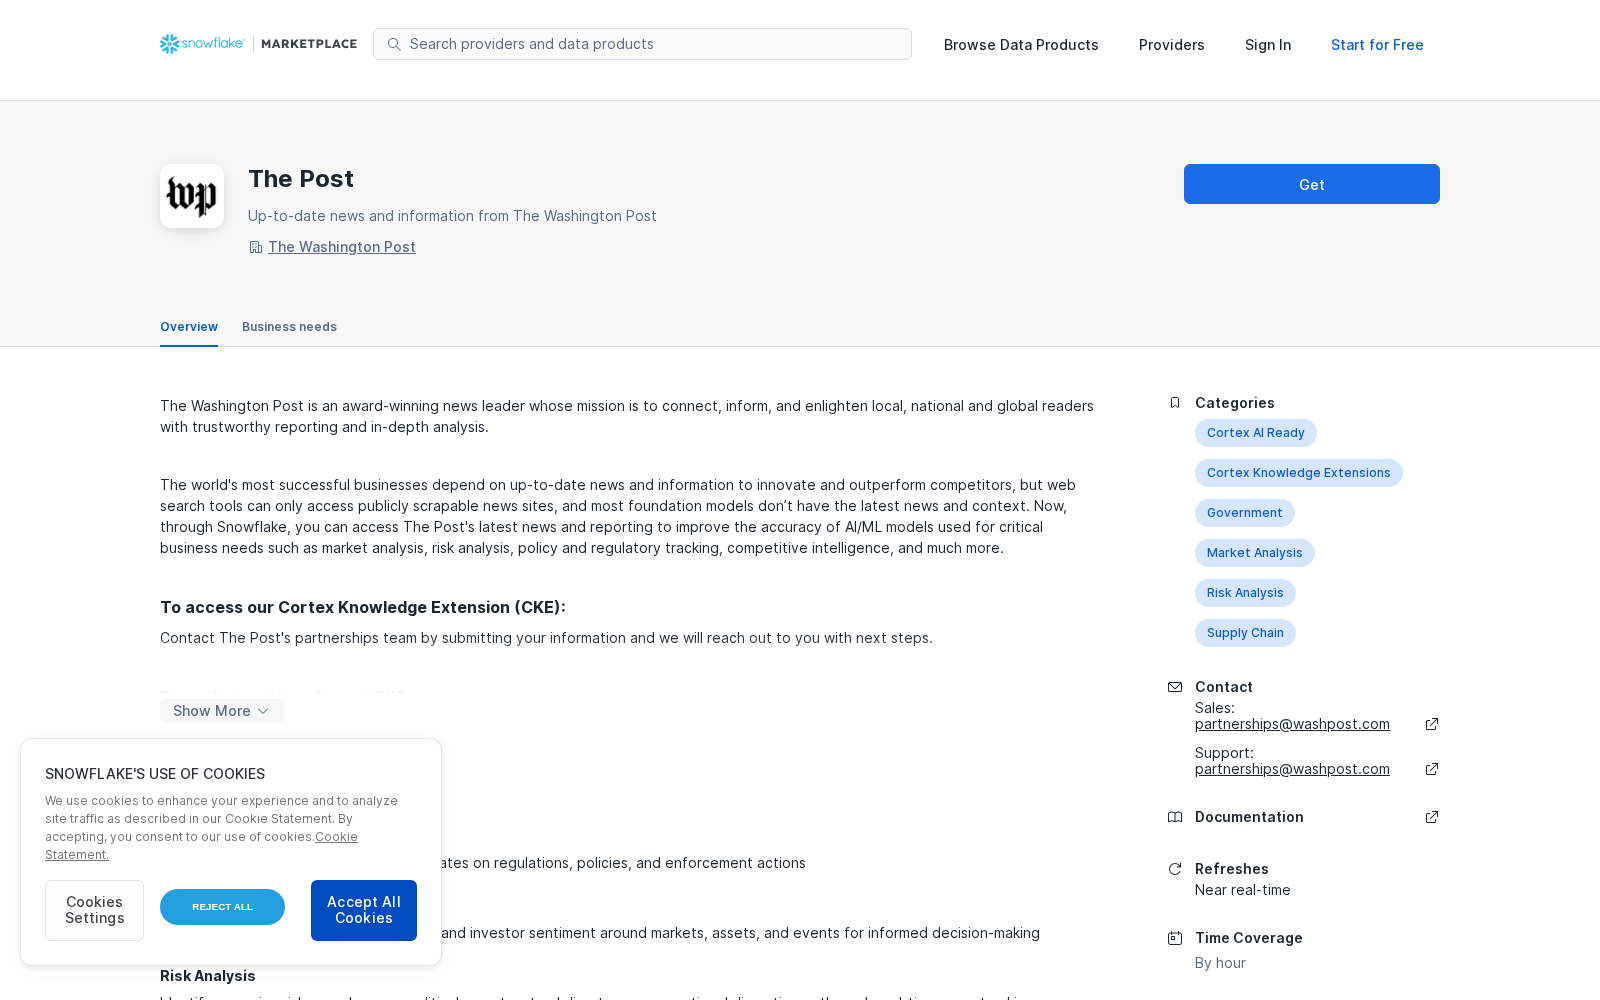
Task: Click The Post wp logo thumbnail
Action: (x=192, y=196)
